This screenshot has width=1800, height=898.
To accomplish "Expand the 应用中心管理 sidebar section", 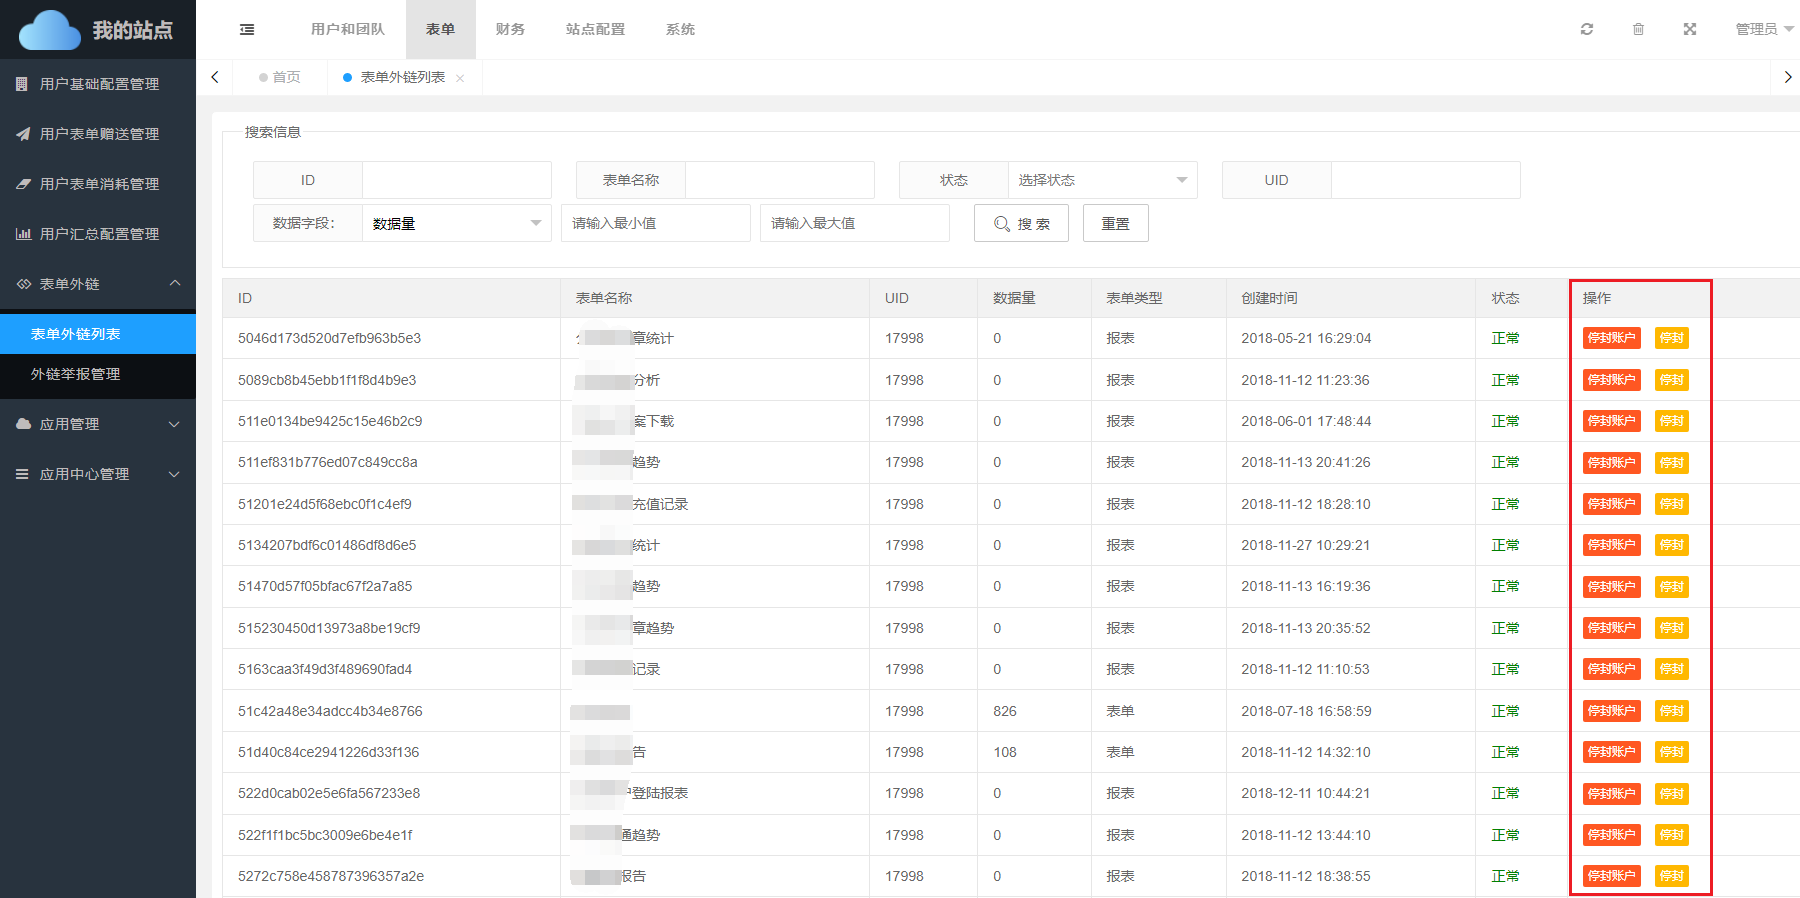I will 98,474.
